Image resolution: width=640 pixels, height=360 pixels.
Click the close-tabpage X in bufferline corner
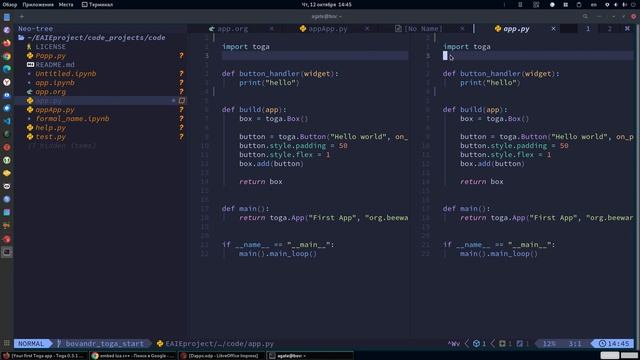[627, 29]
